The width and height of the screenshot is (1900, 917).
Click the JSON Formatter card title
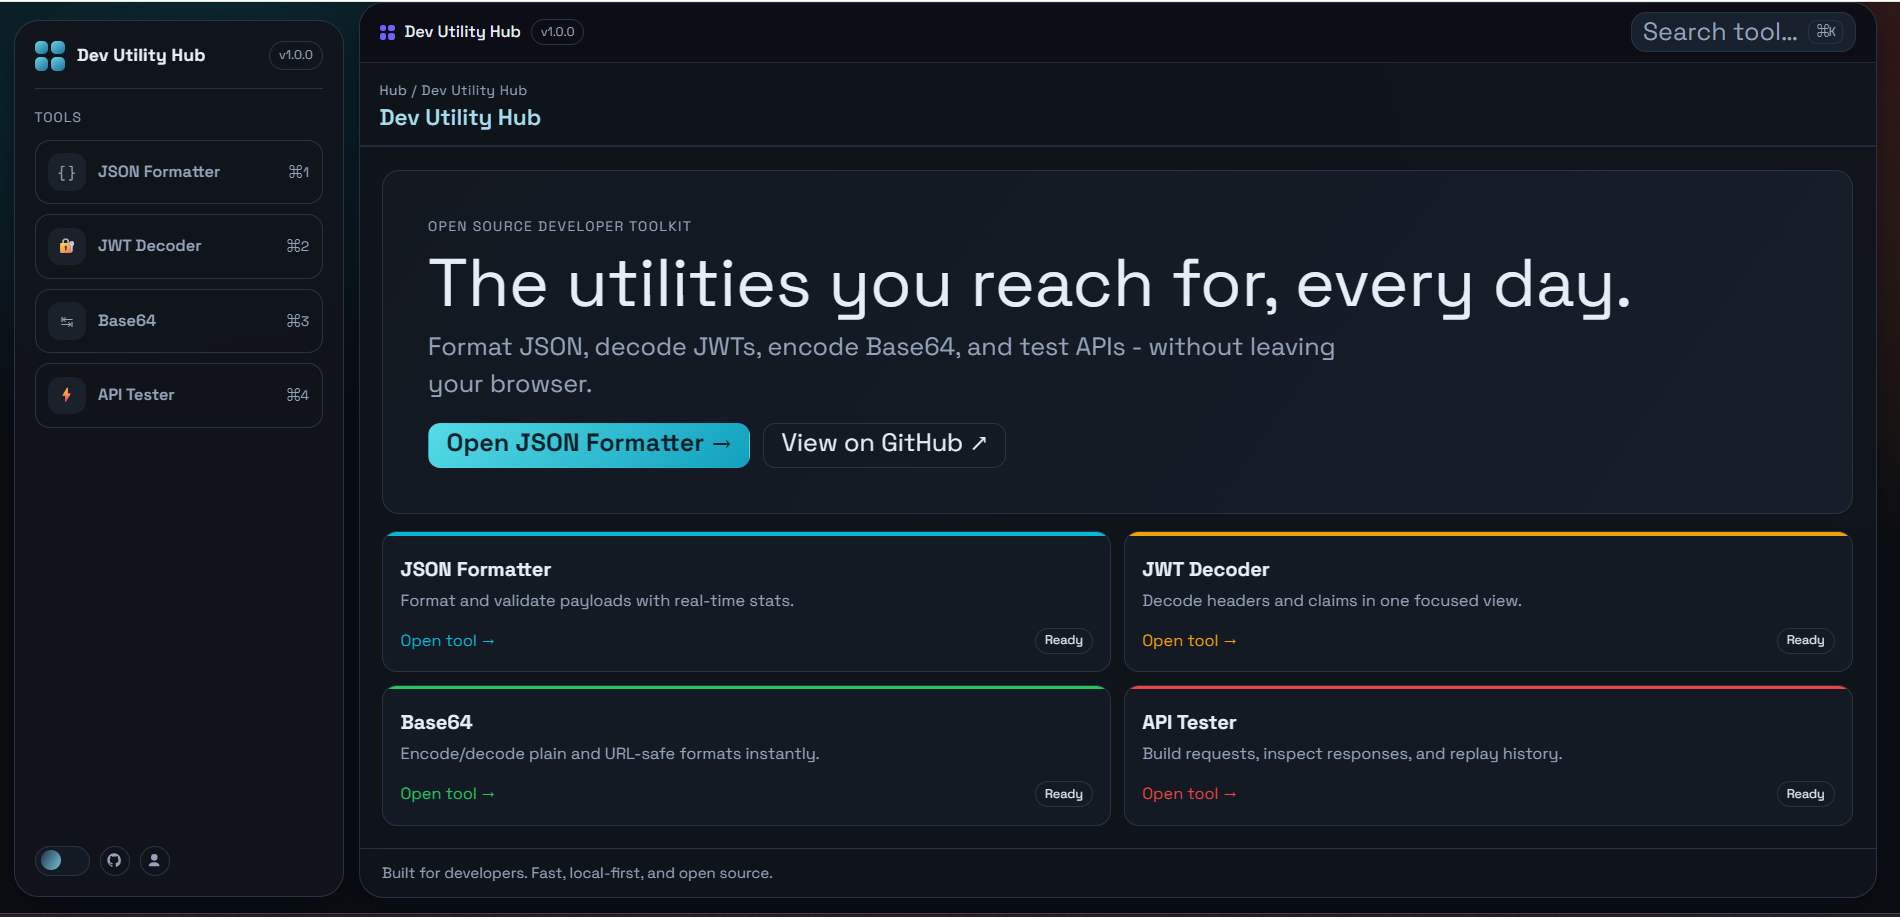point(475,570)
